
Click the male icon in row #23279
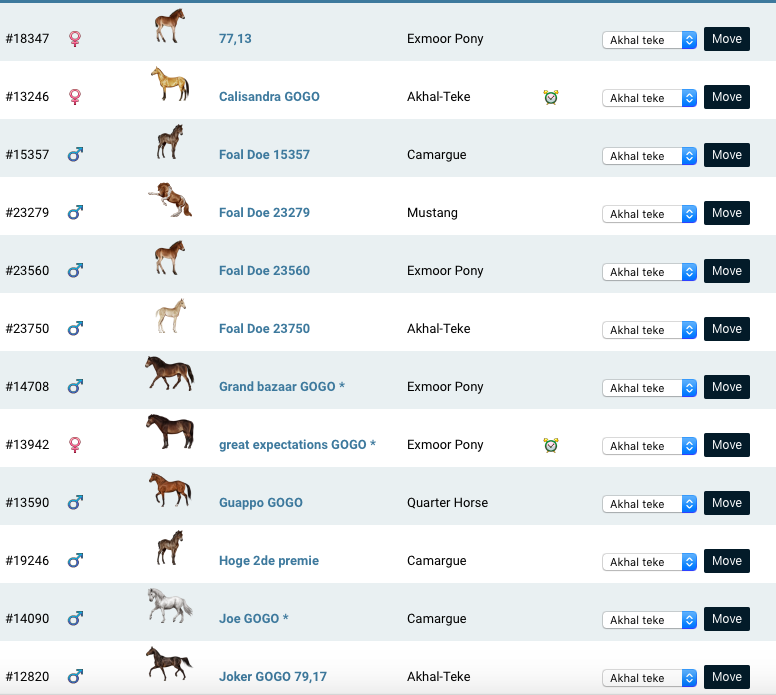pos(74,213)
